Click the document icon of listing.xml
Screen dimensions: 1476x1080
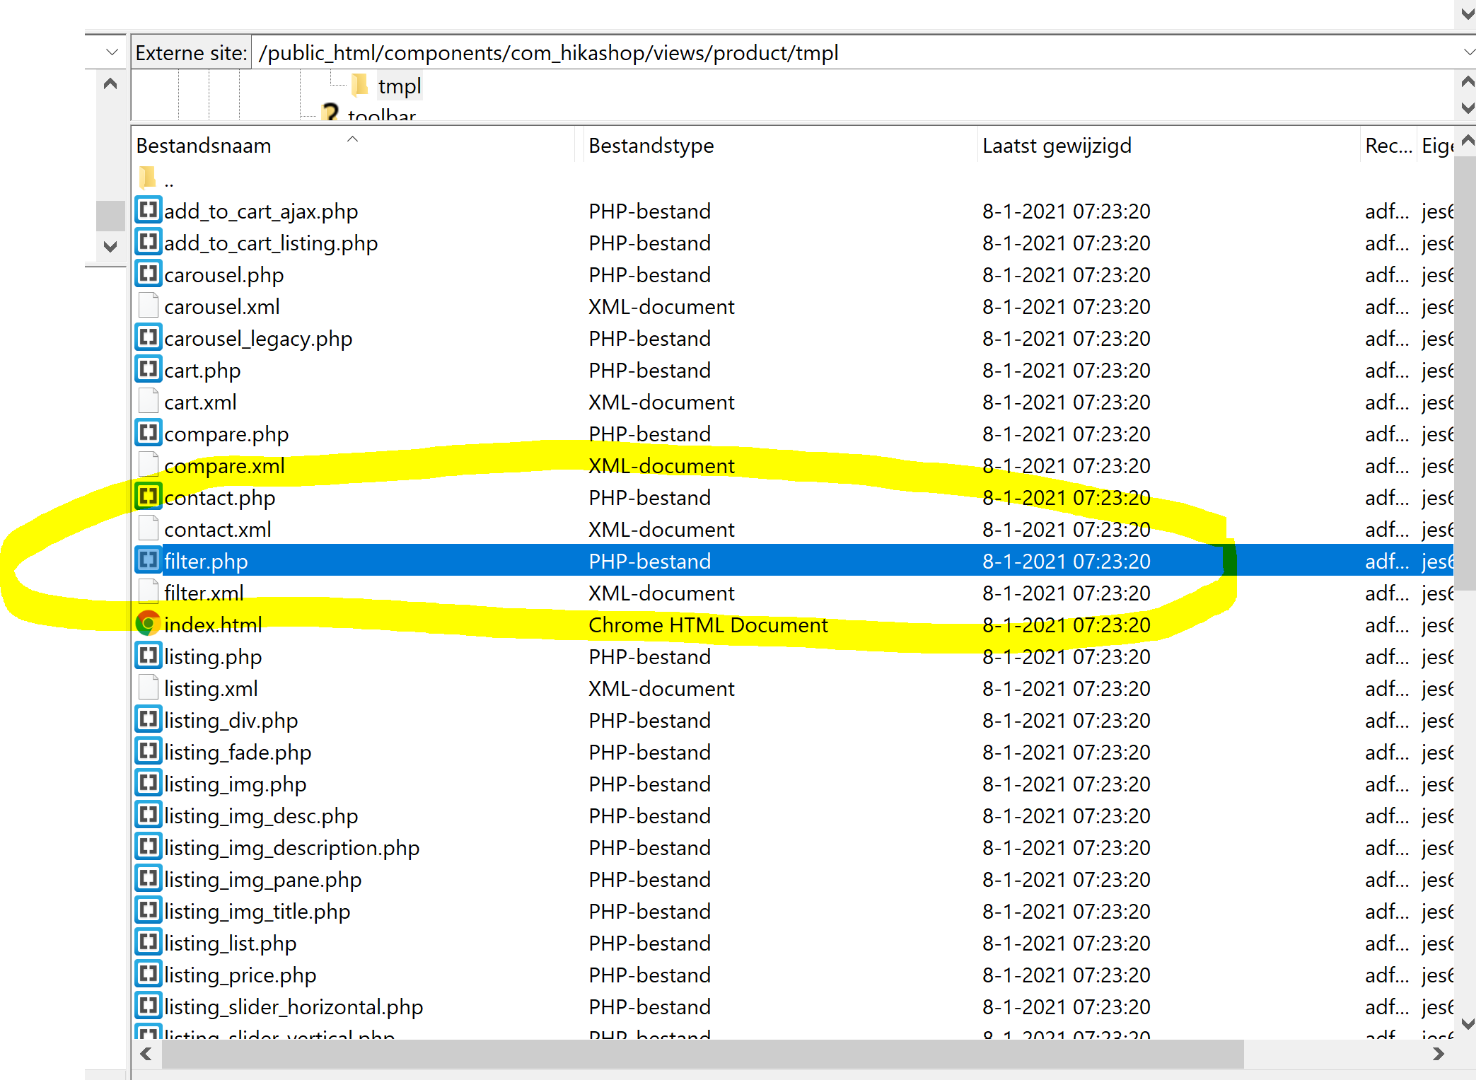tap(148, 688)
